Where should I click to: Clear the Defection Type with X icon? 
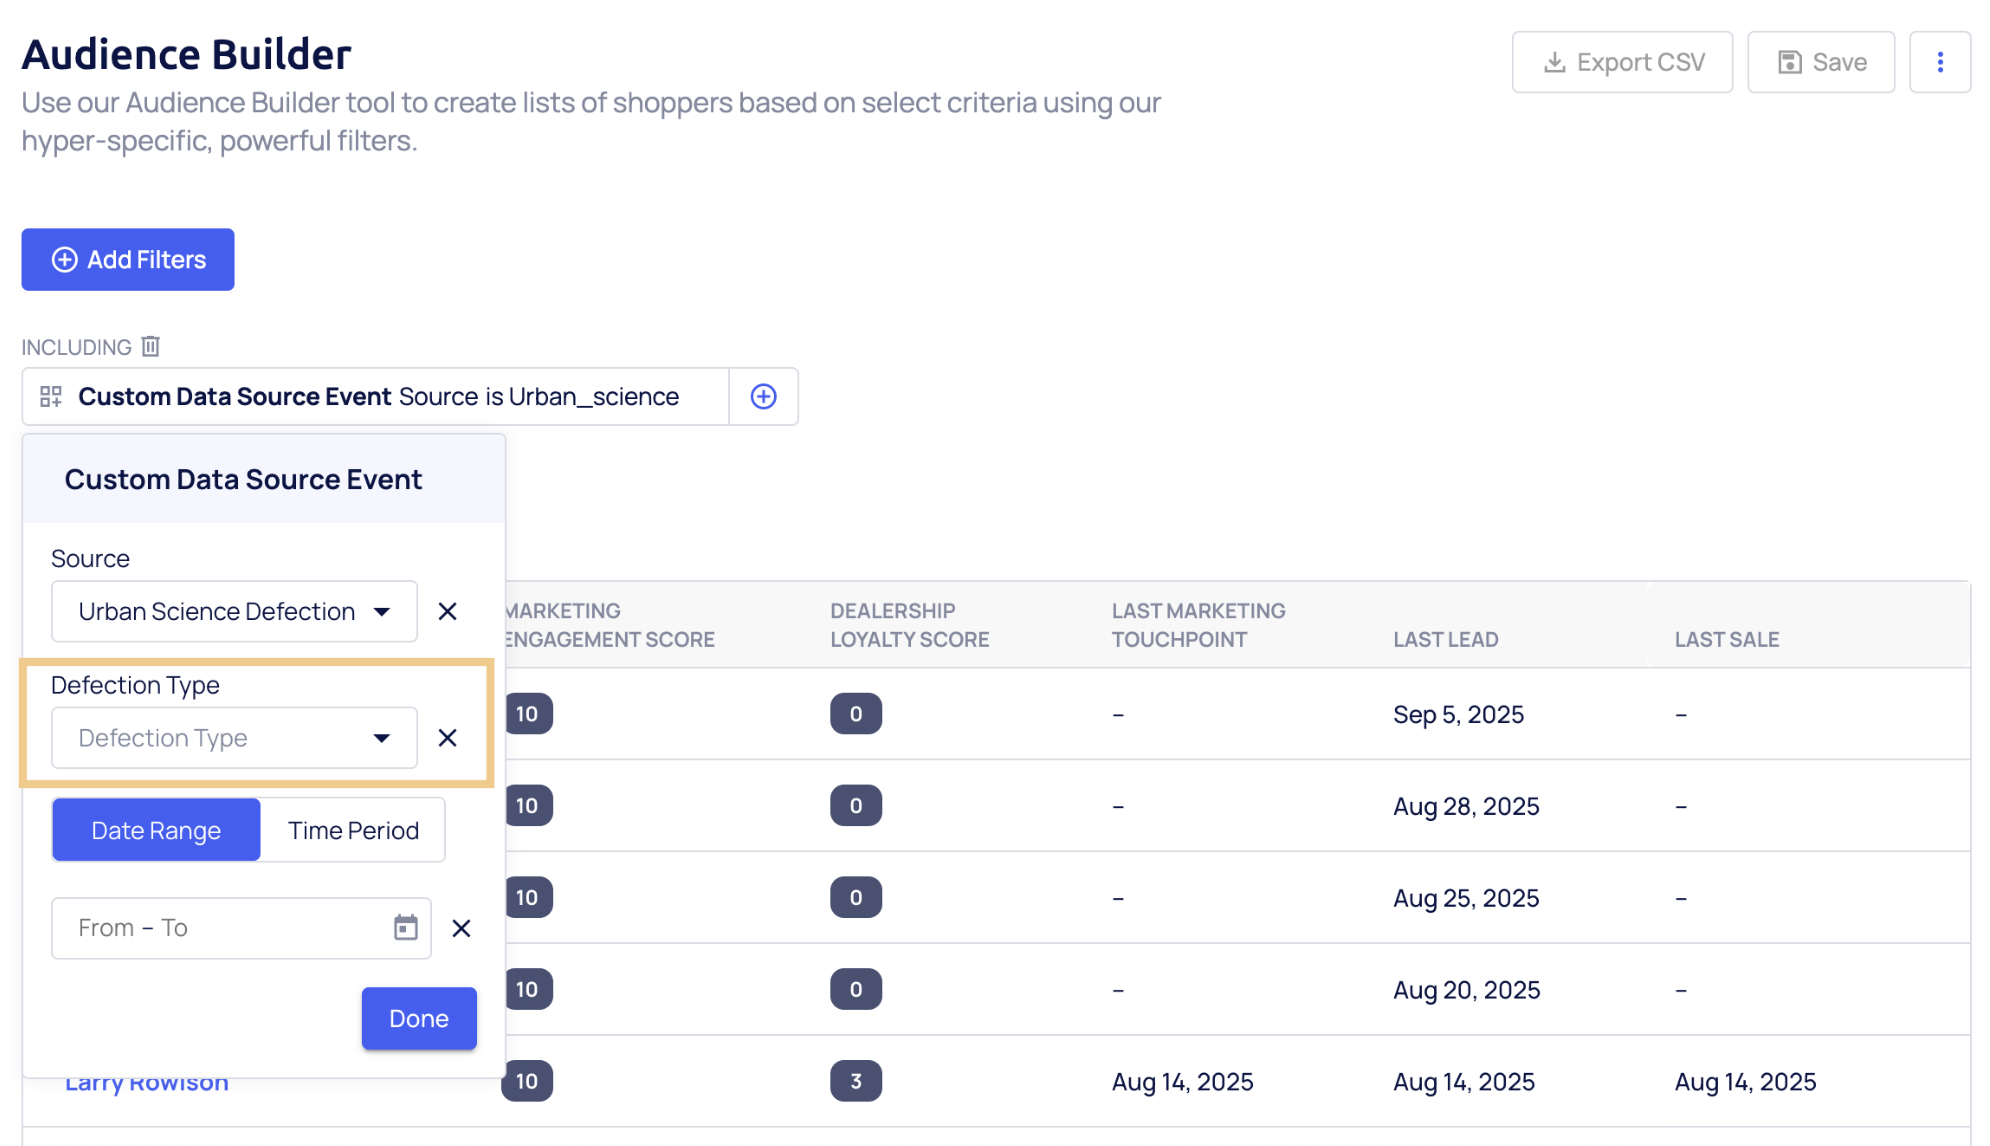[x=447, y=738]
